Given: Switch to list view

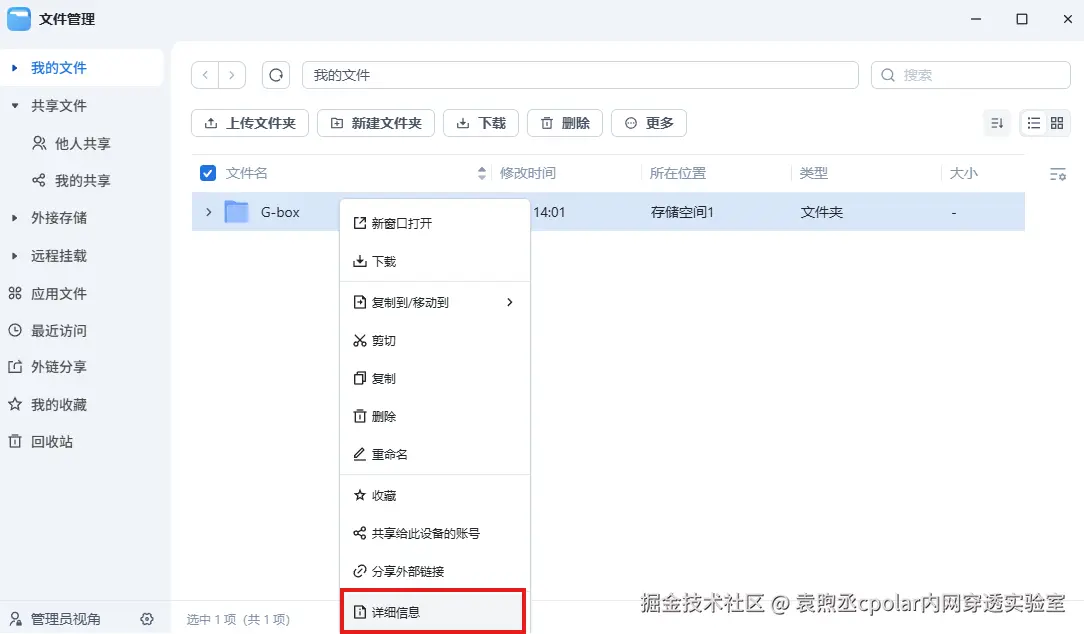Looking at the screenshot, I should [x=1034, y=123].
